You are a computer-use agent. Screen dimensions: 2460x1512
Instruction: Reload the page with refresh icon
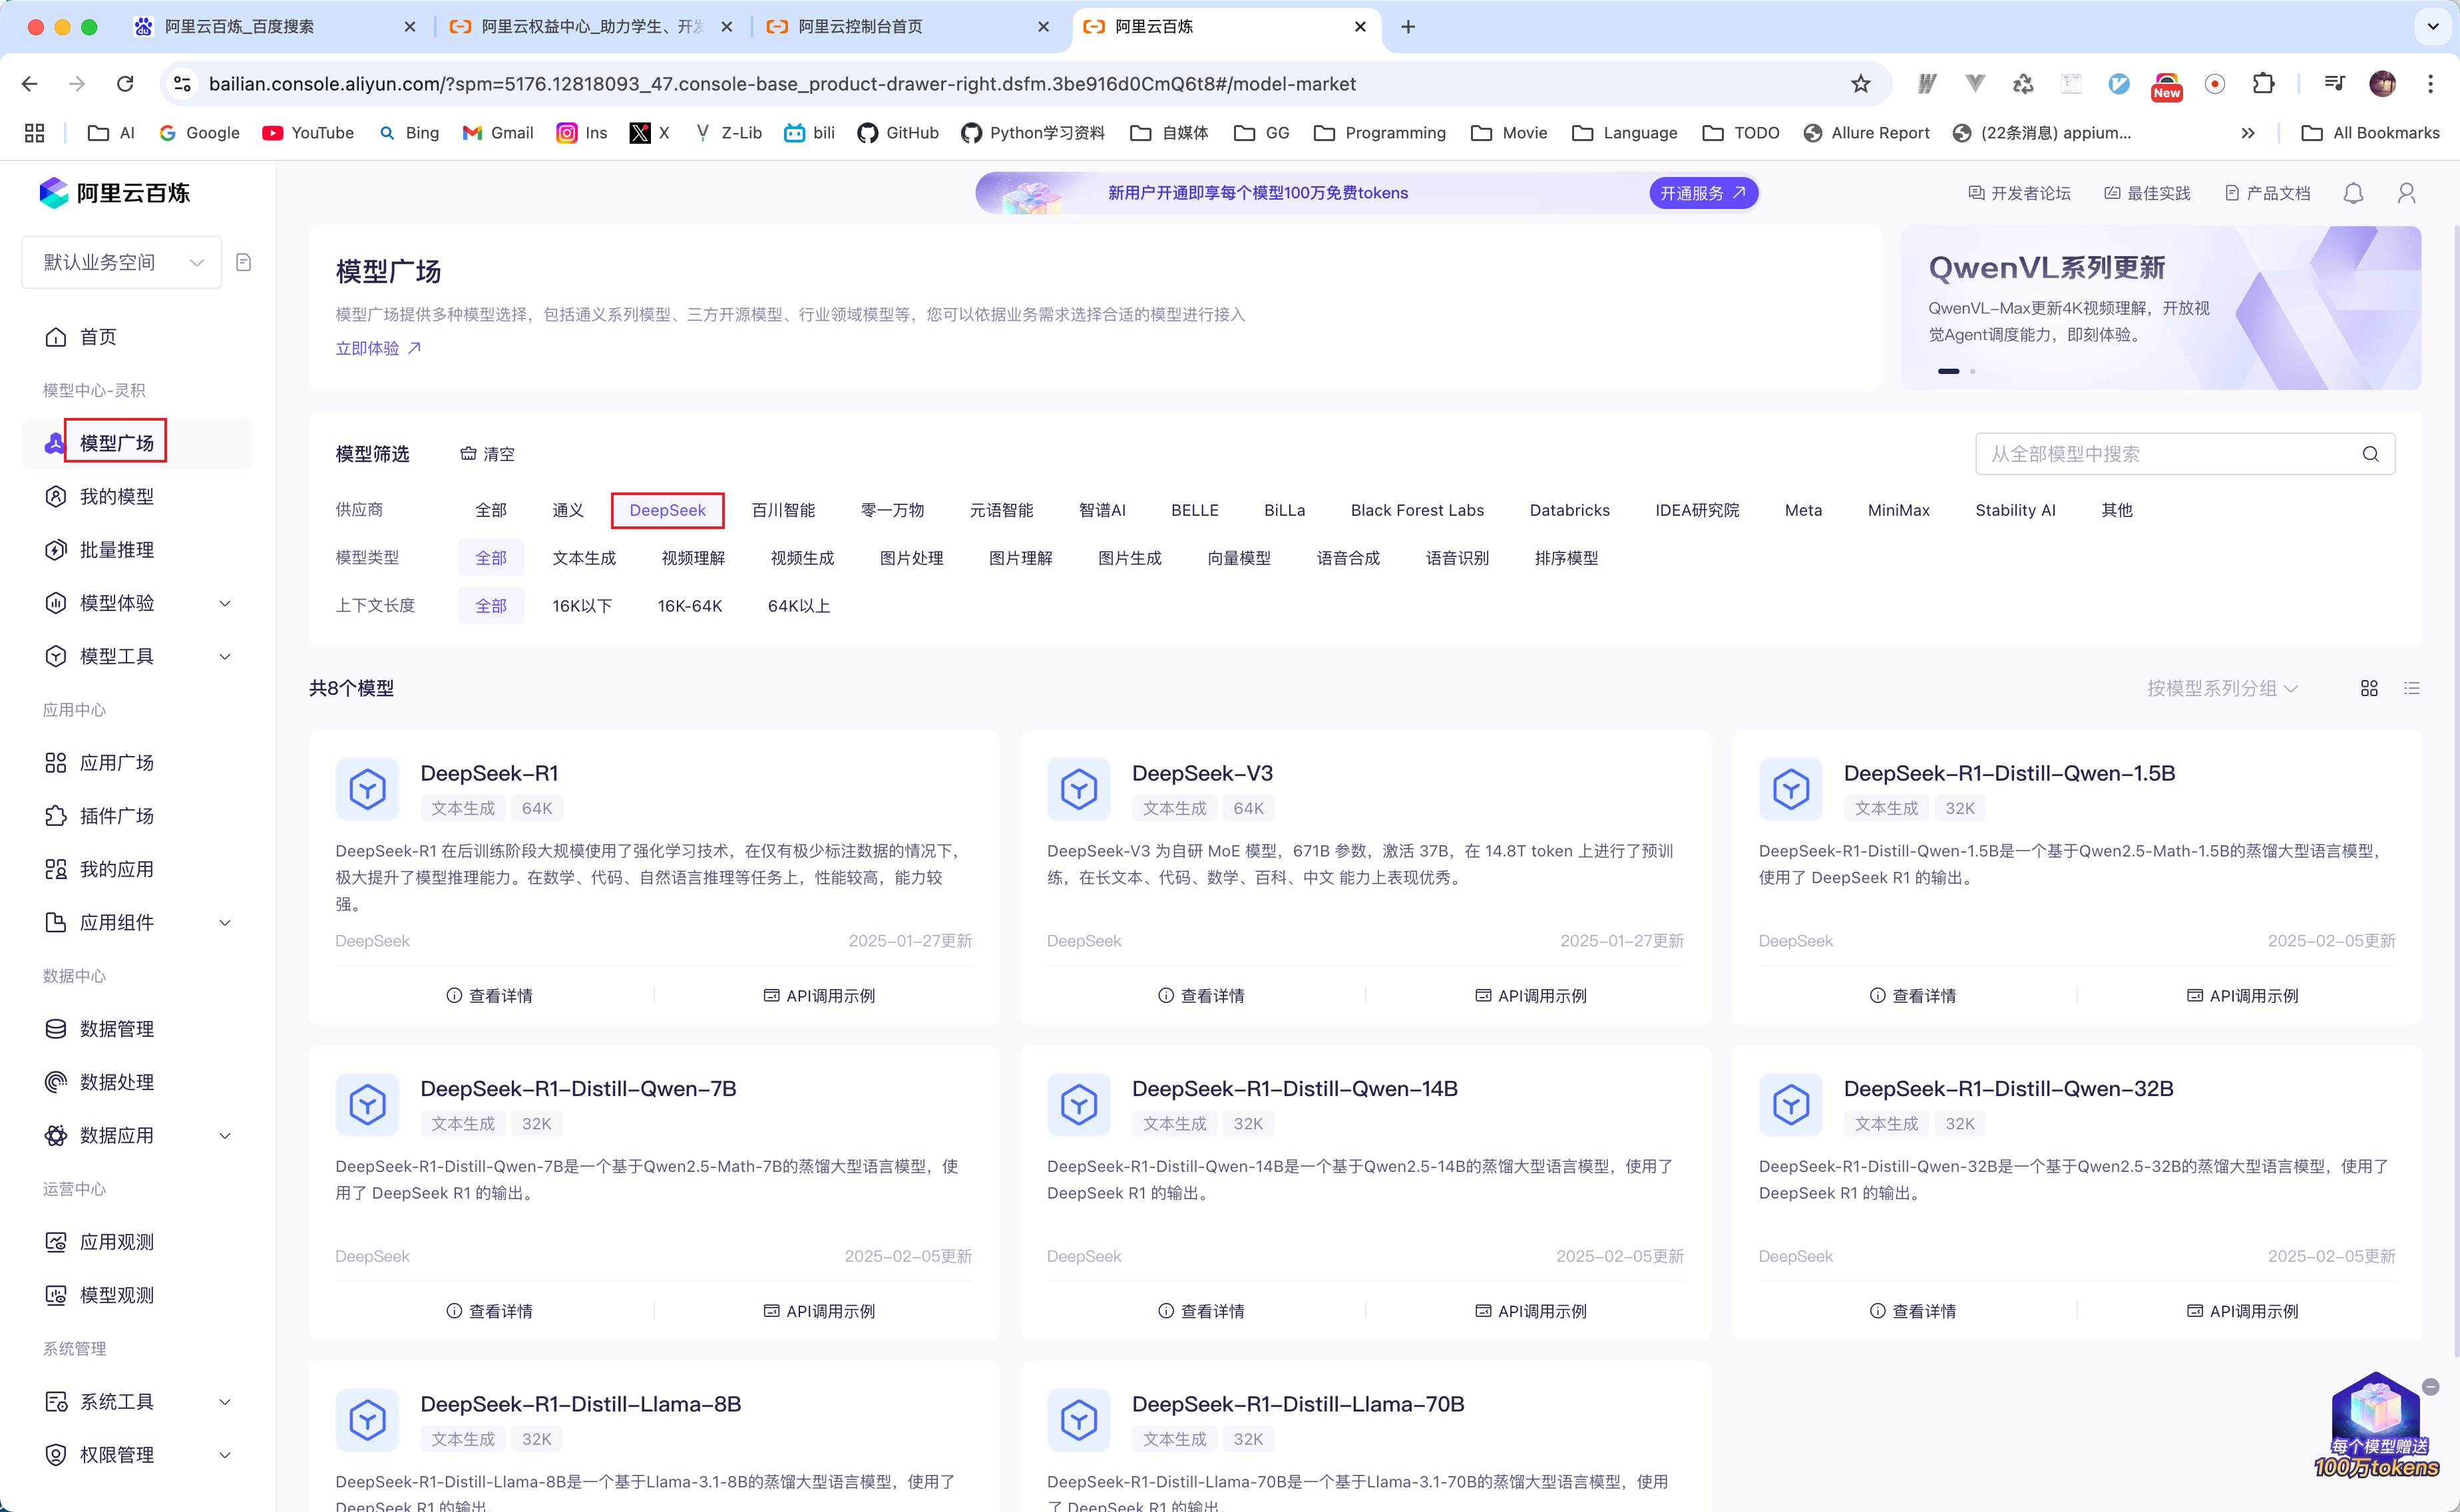point(125,84)
